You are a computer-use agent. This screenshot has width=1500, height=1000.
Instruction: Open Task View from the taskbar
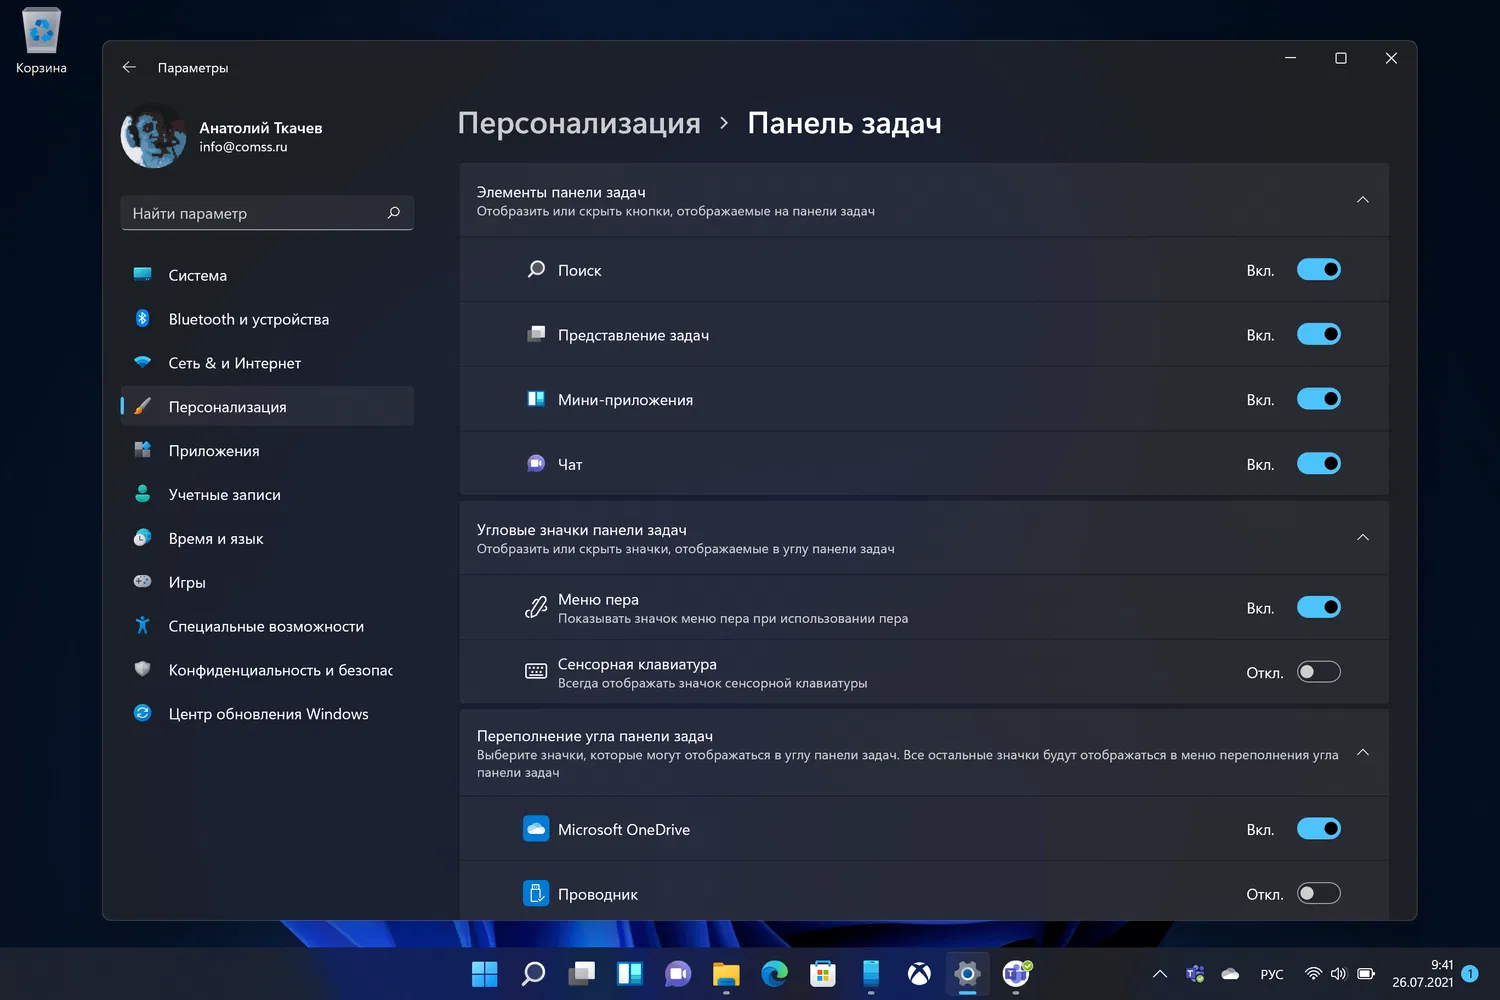(x=581, y=973)
